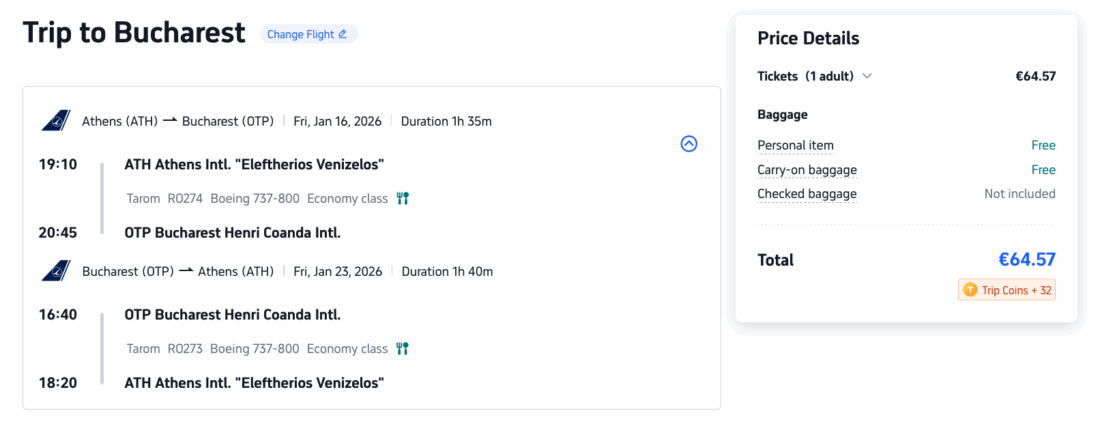Click the Checked baggage label

click(x=806, y=194)
